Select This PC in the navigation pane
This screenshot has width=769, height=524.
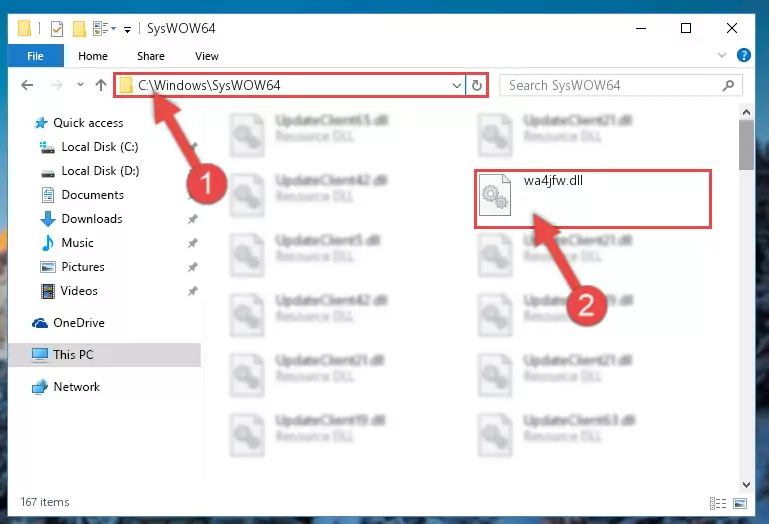tap(73, 355)
